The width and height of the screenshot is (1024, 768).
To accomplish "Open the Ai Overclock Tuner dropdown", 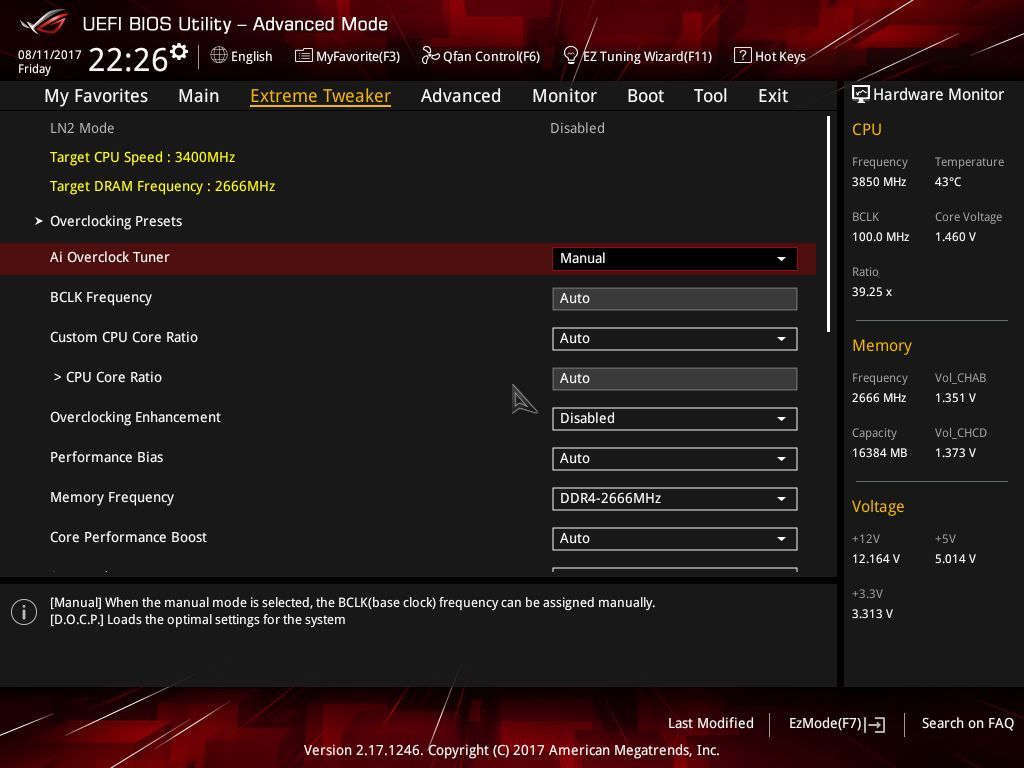I will tap(675, 259).
